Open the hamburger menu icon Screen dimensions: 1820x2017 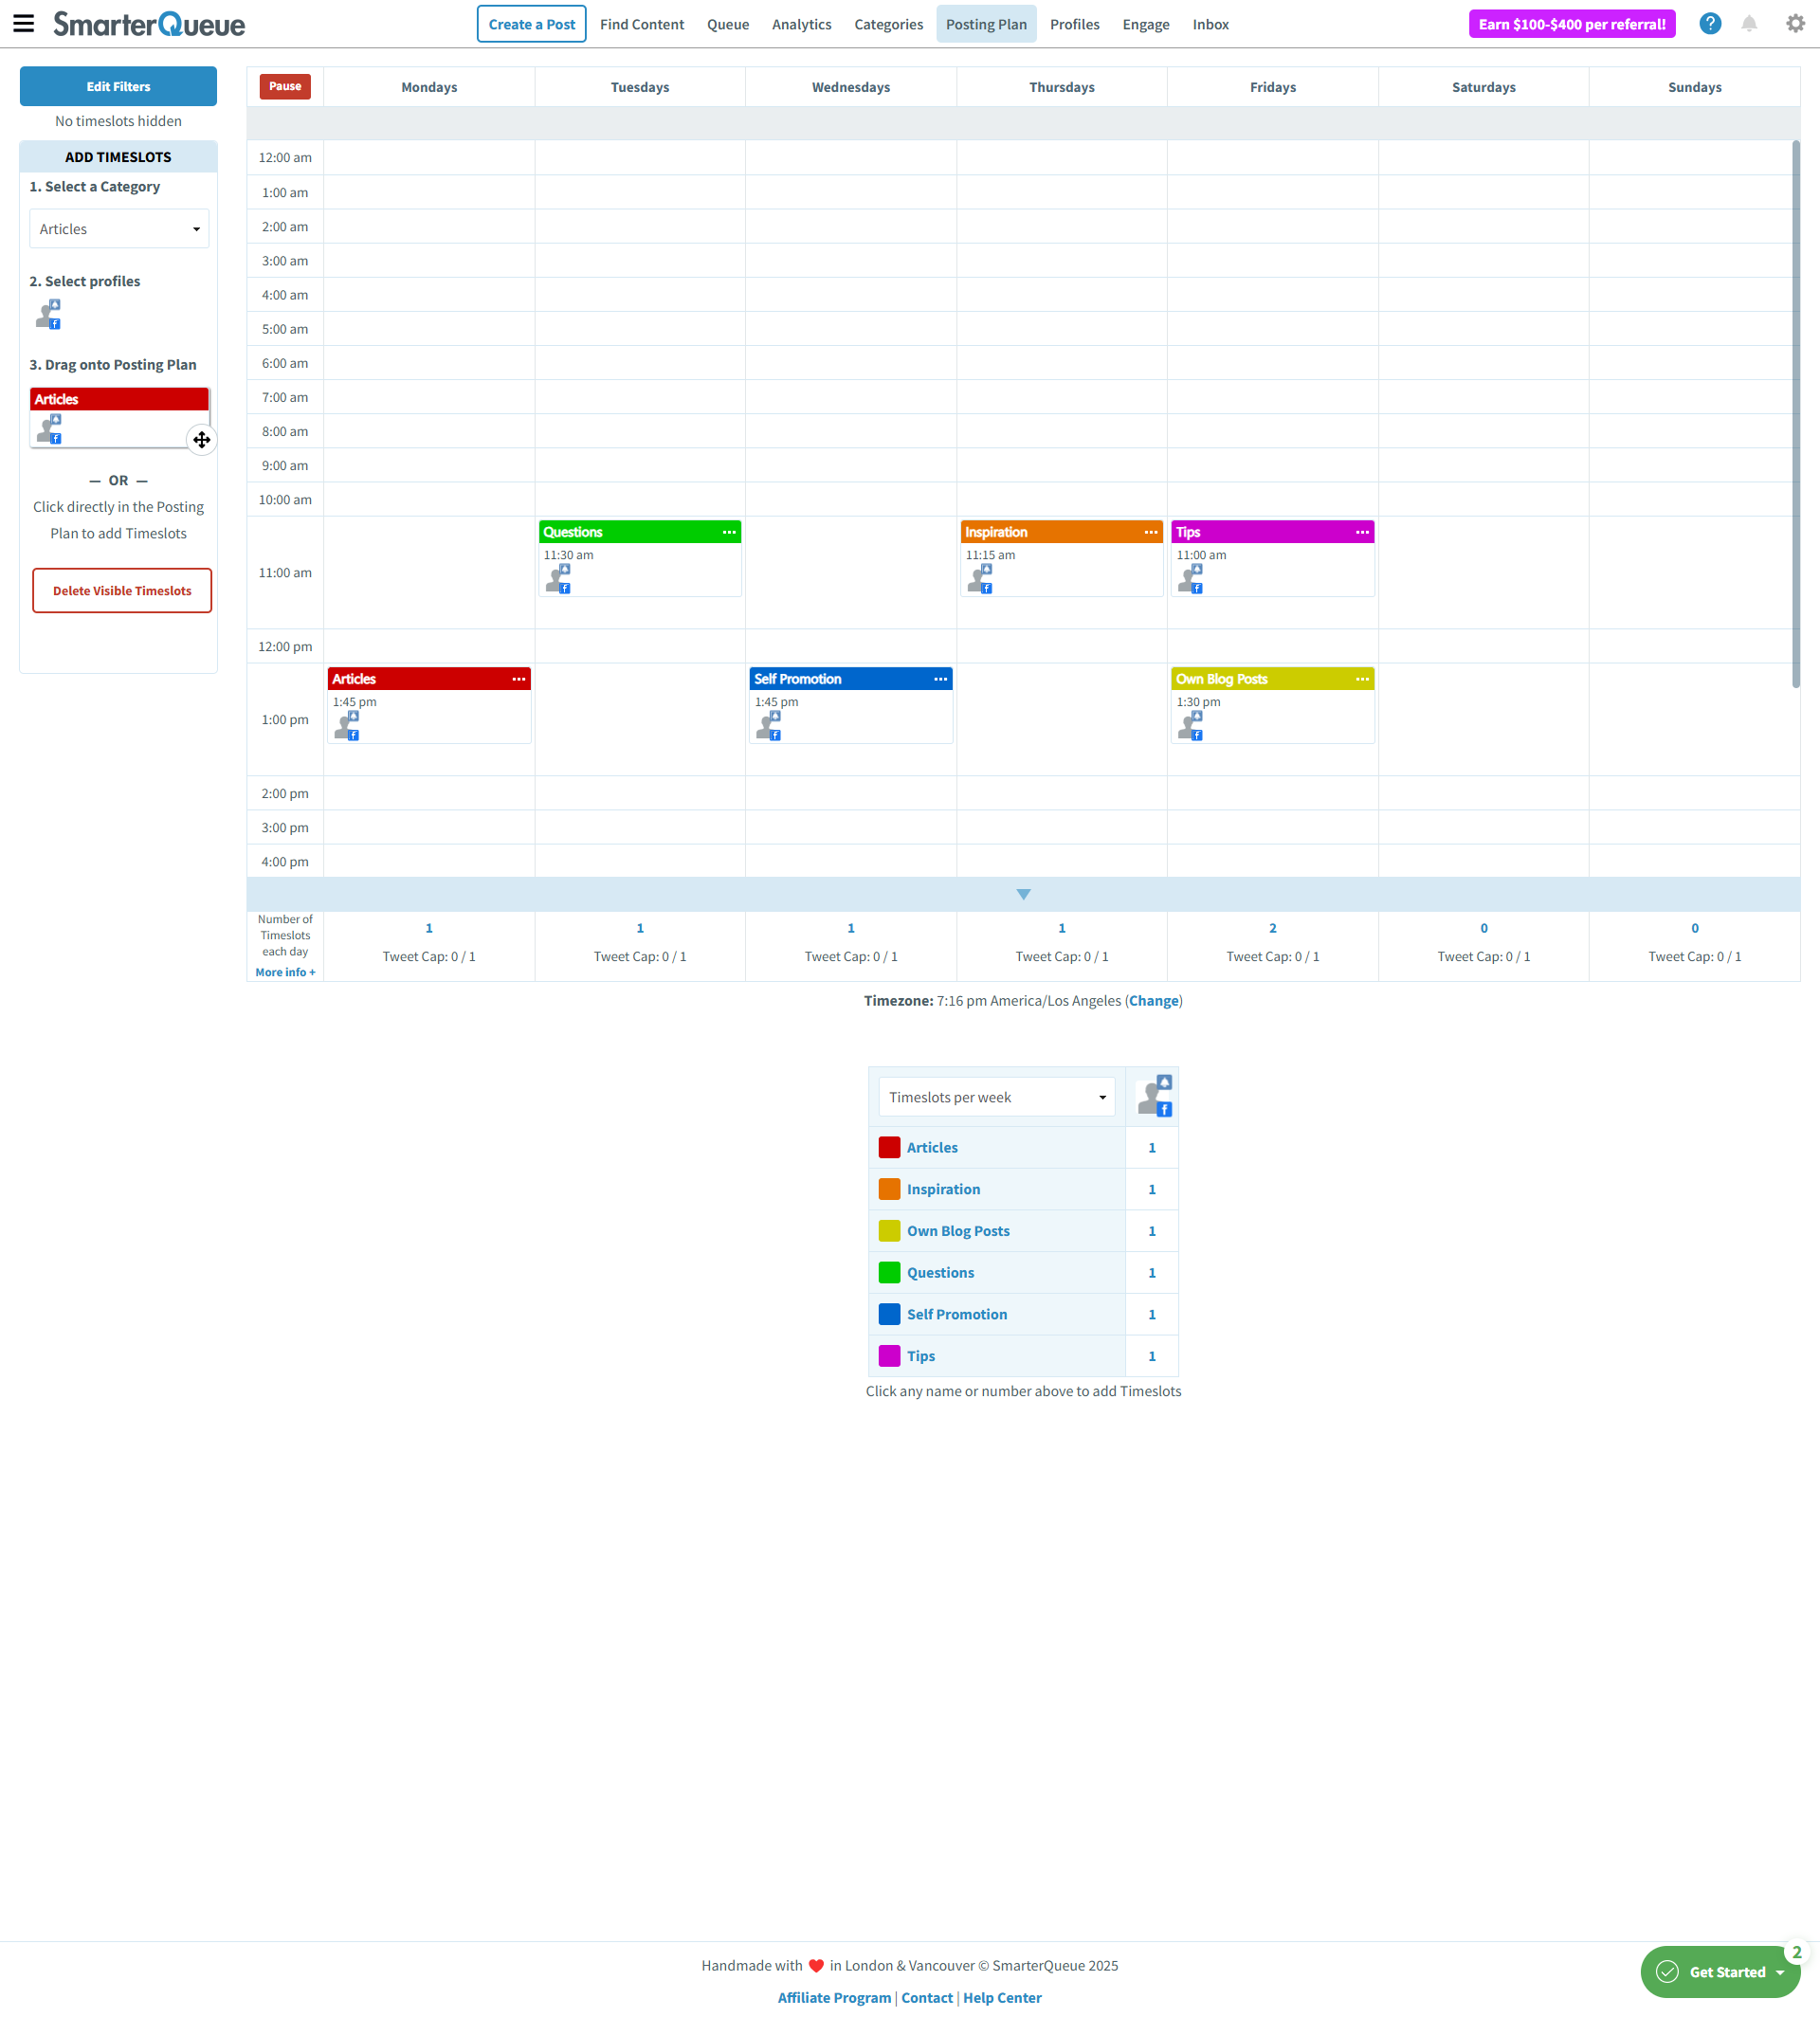[24, 24]
